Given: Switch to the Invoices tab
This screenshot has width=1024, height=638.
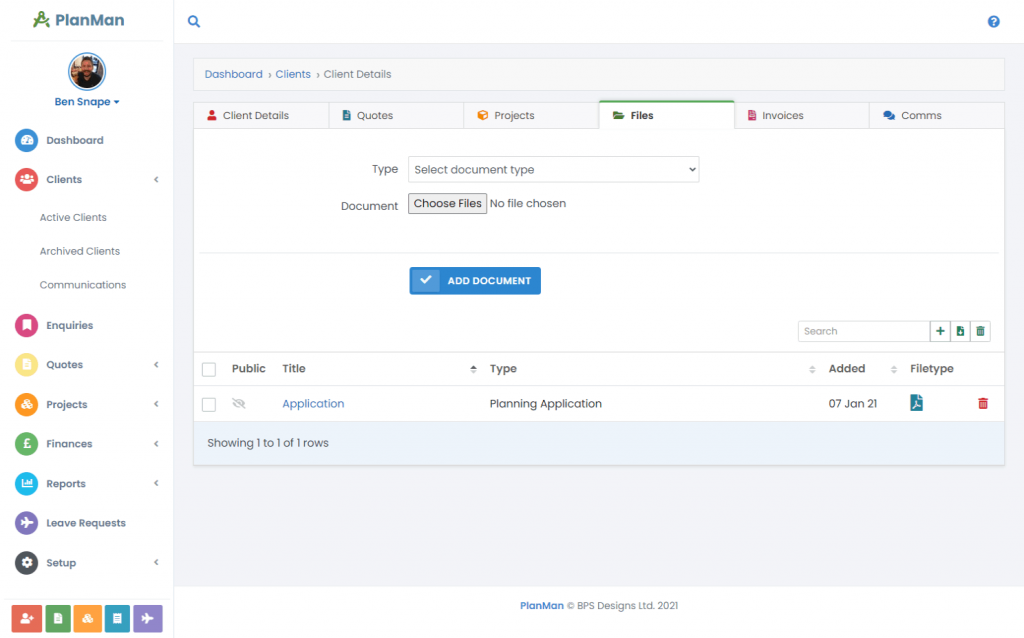Looking at the screenshot, I should tap(802, 116).
